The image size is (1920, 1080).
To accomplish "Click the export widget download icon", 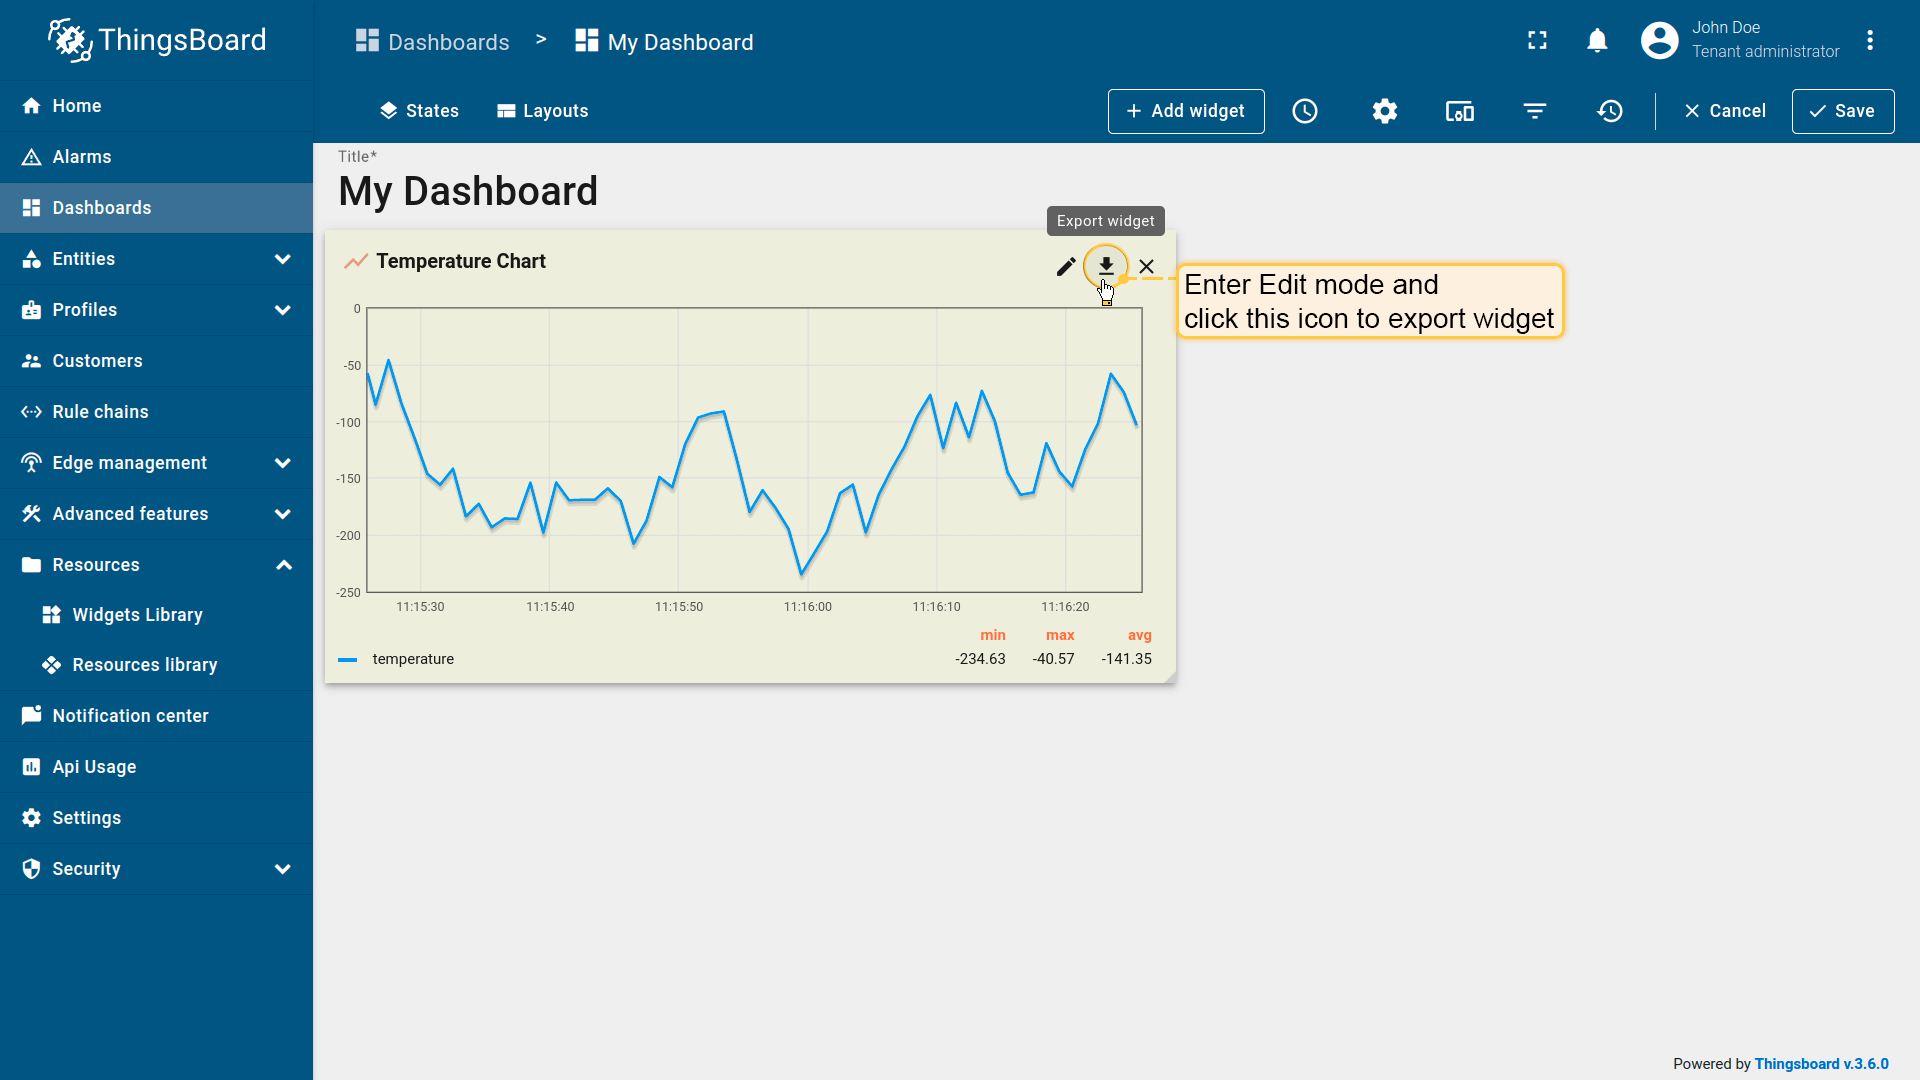I will (1106, 265).
